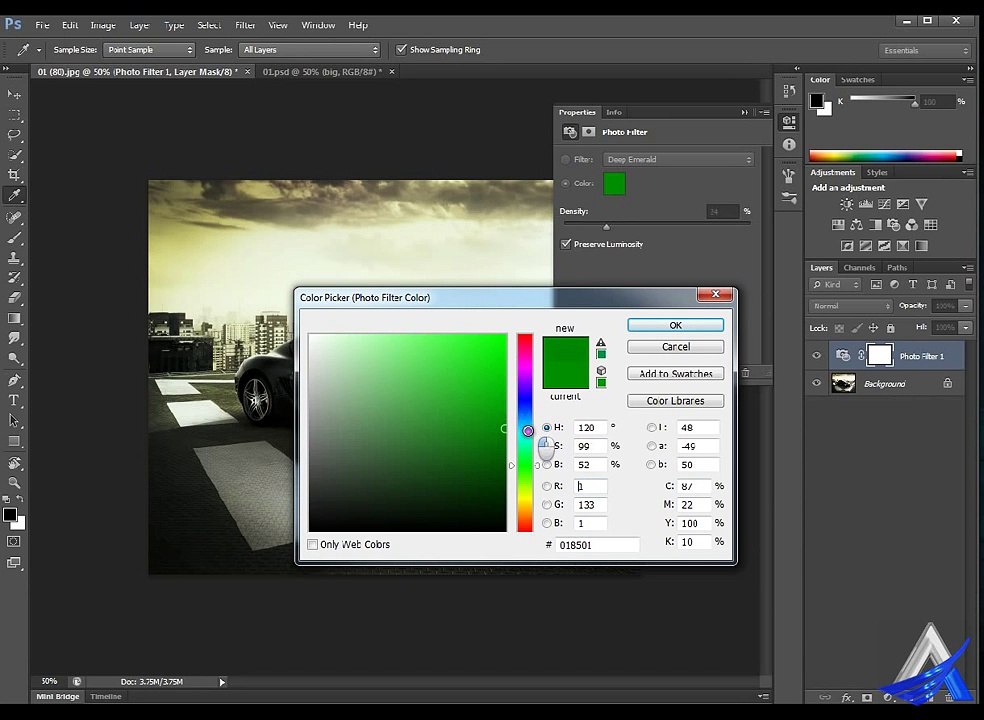The height and width of the screenshot is (720, 984).
Task: Switch to the 01.psd document tab
Action: [x=322, y=72]
